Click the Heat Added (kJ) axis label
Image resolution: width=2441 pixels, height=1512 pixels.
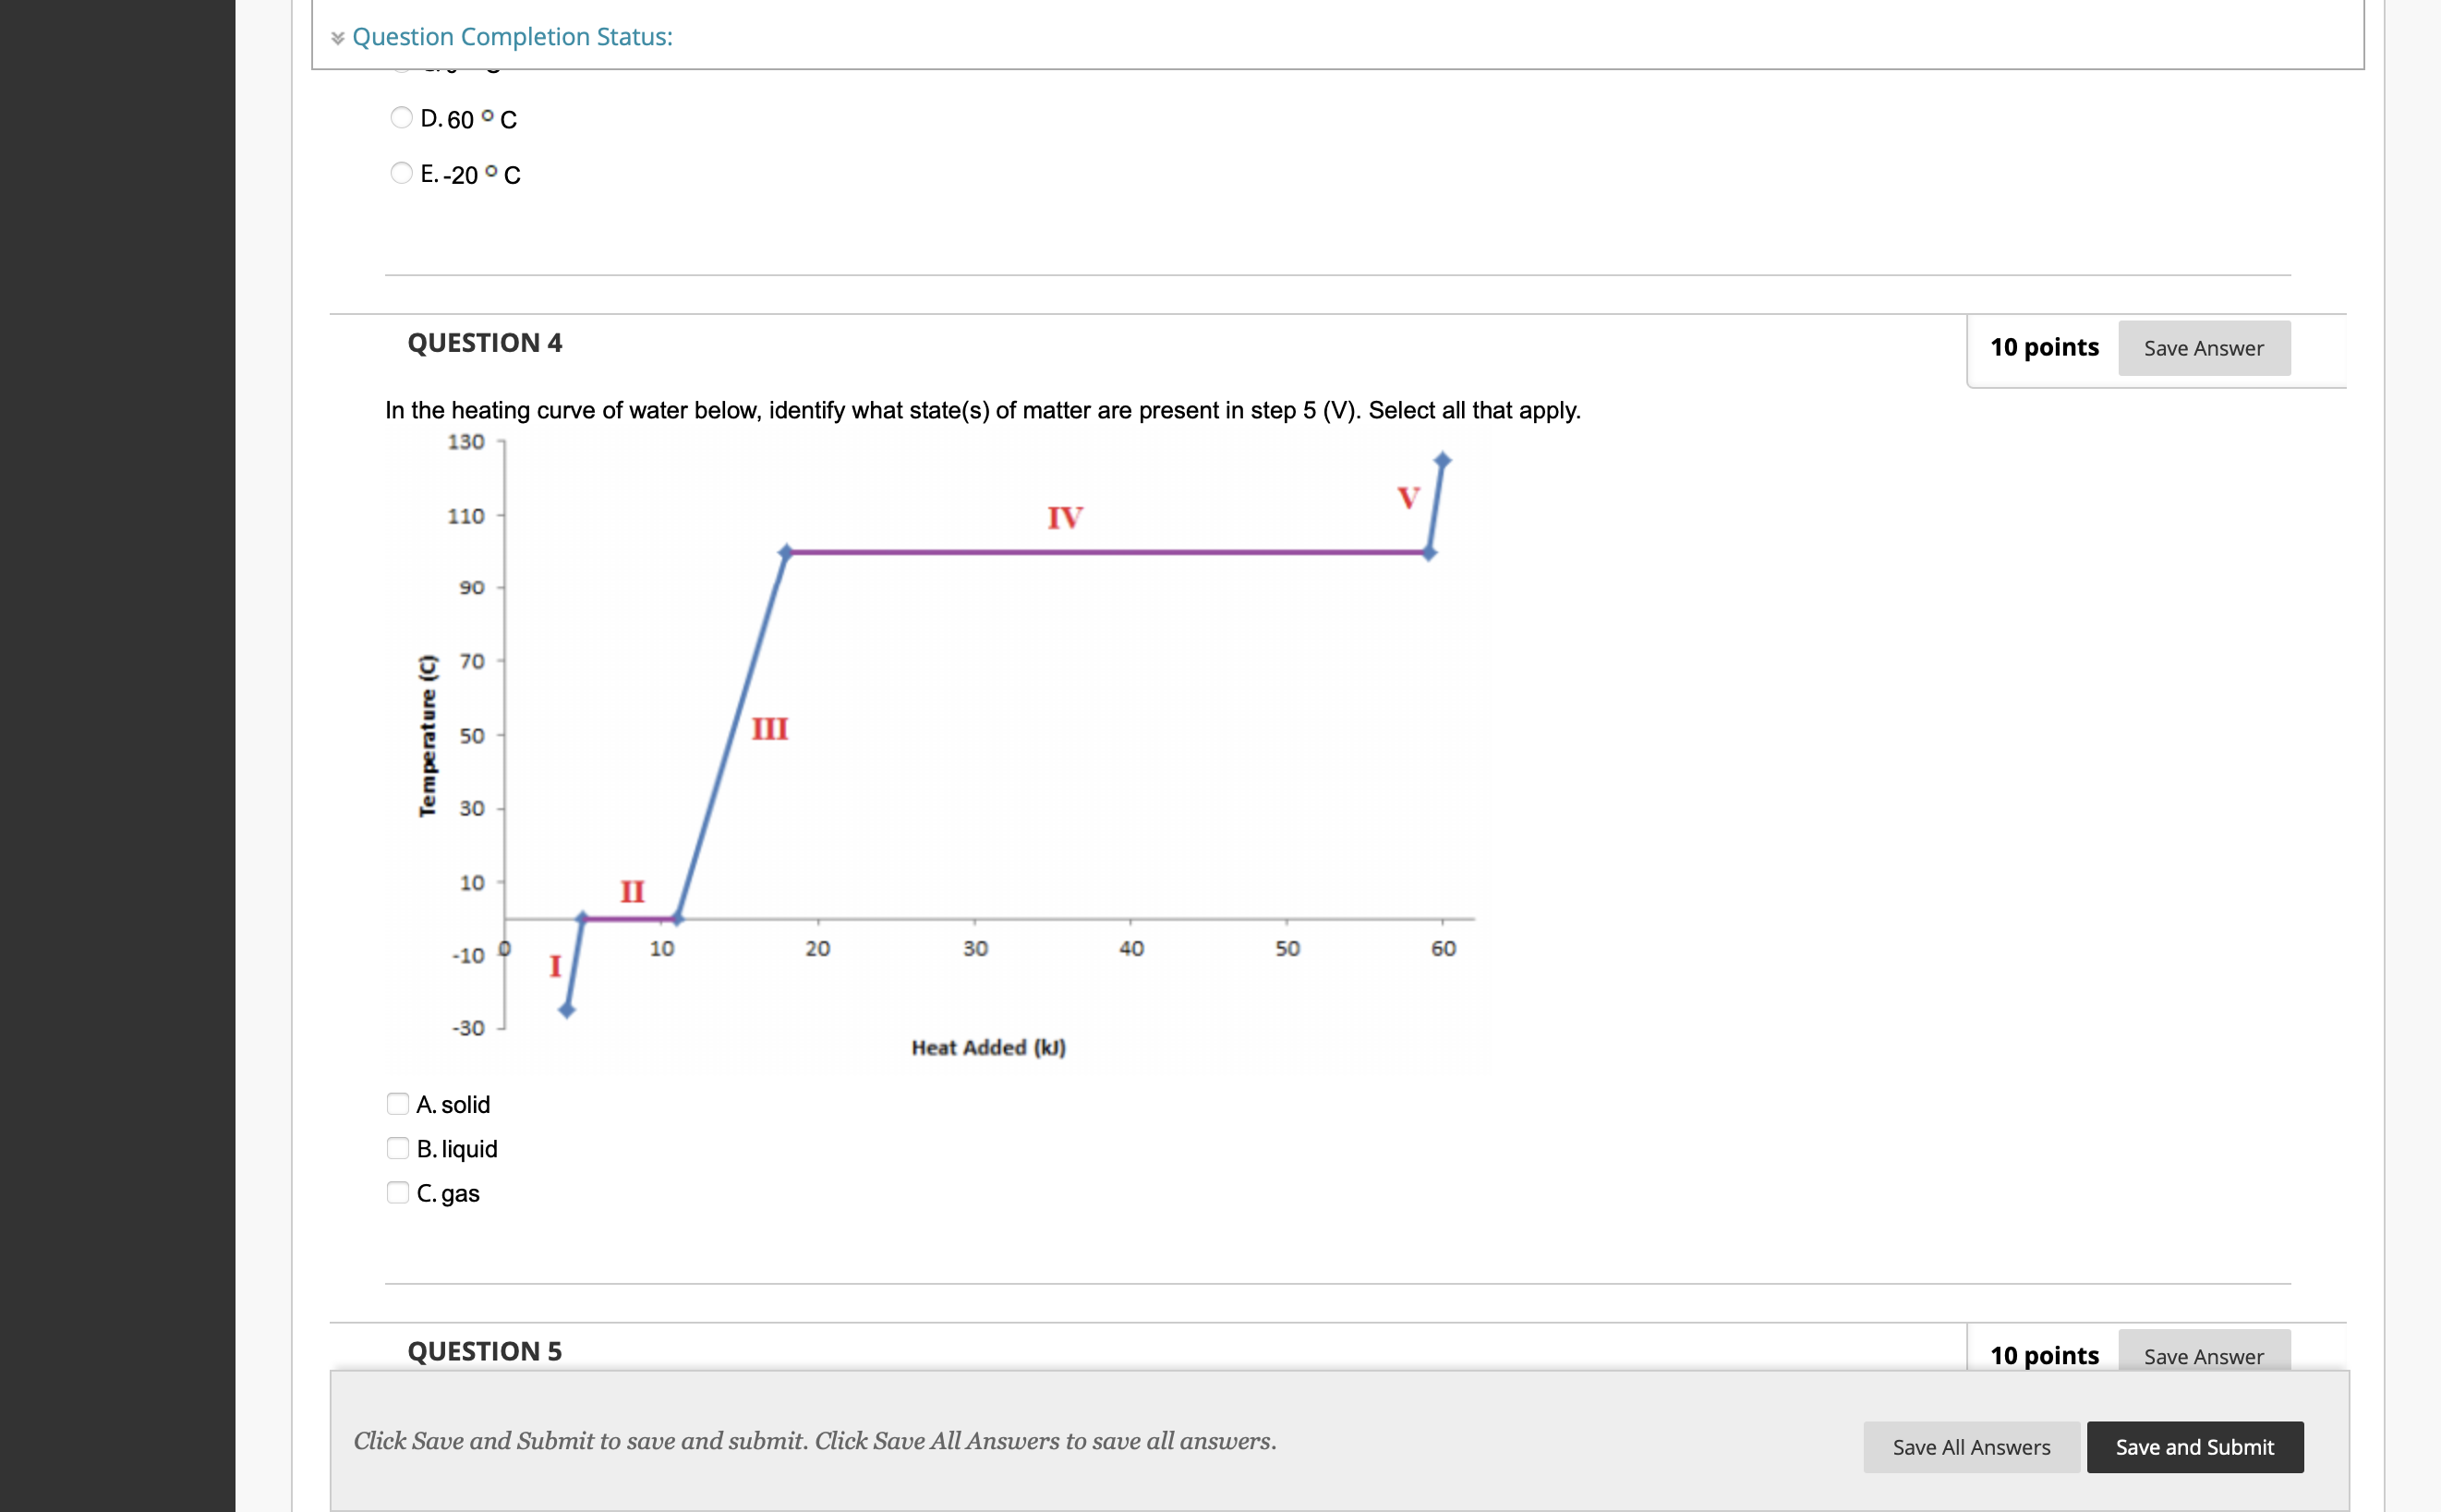point(987,1047)
